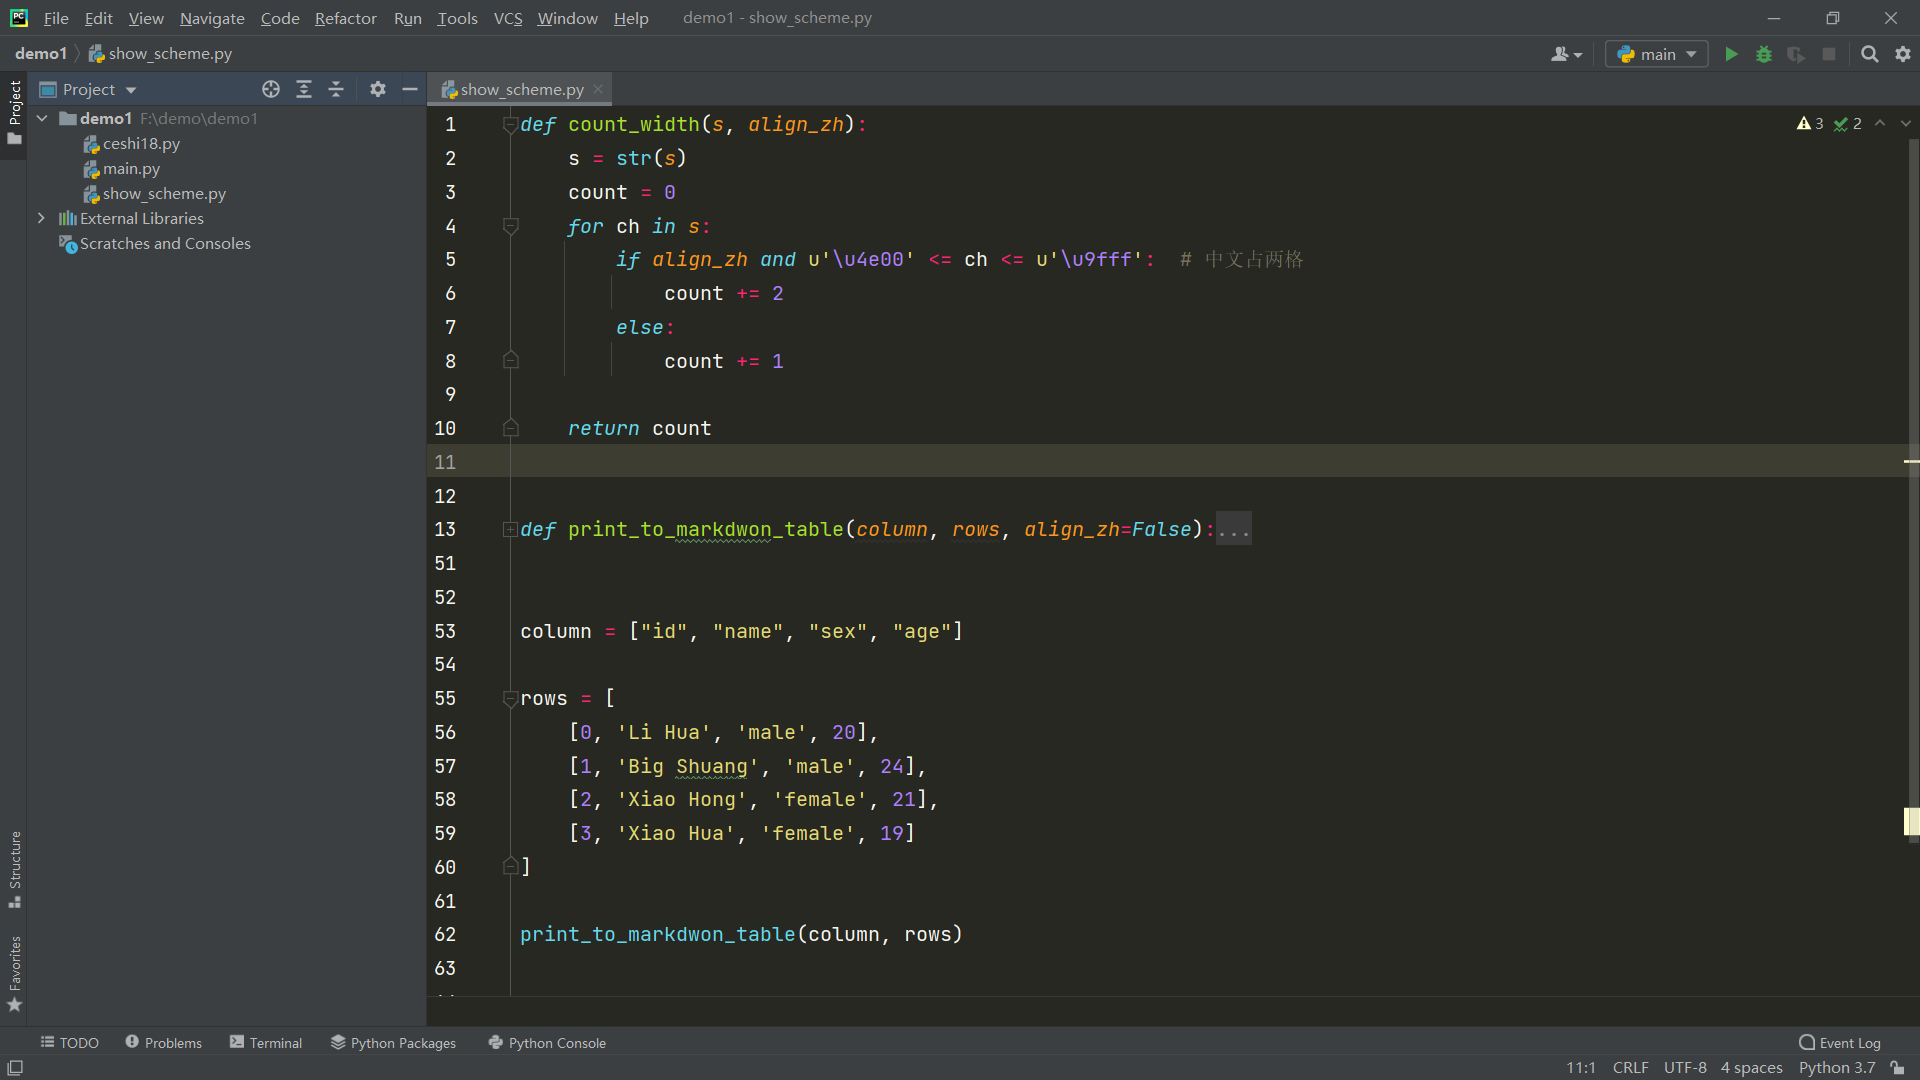This screenshot has height=1080, width=1920.
Task: Open IDE settings gear in top toolbar
Action: click(1903, 55)
